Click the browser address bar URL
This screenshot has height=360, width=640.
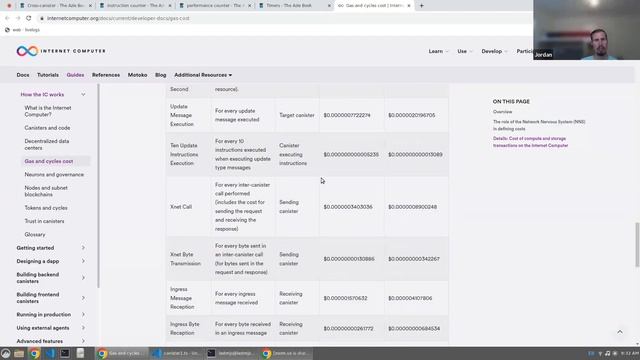click(x=118, y=18)
